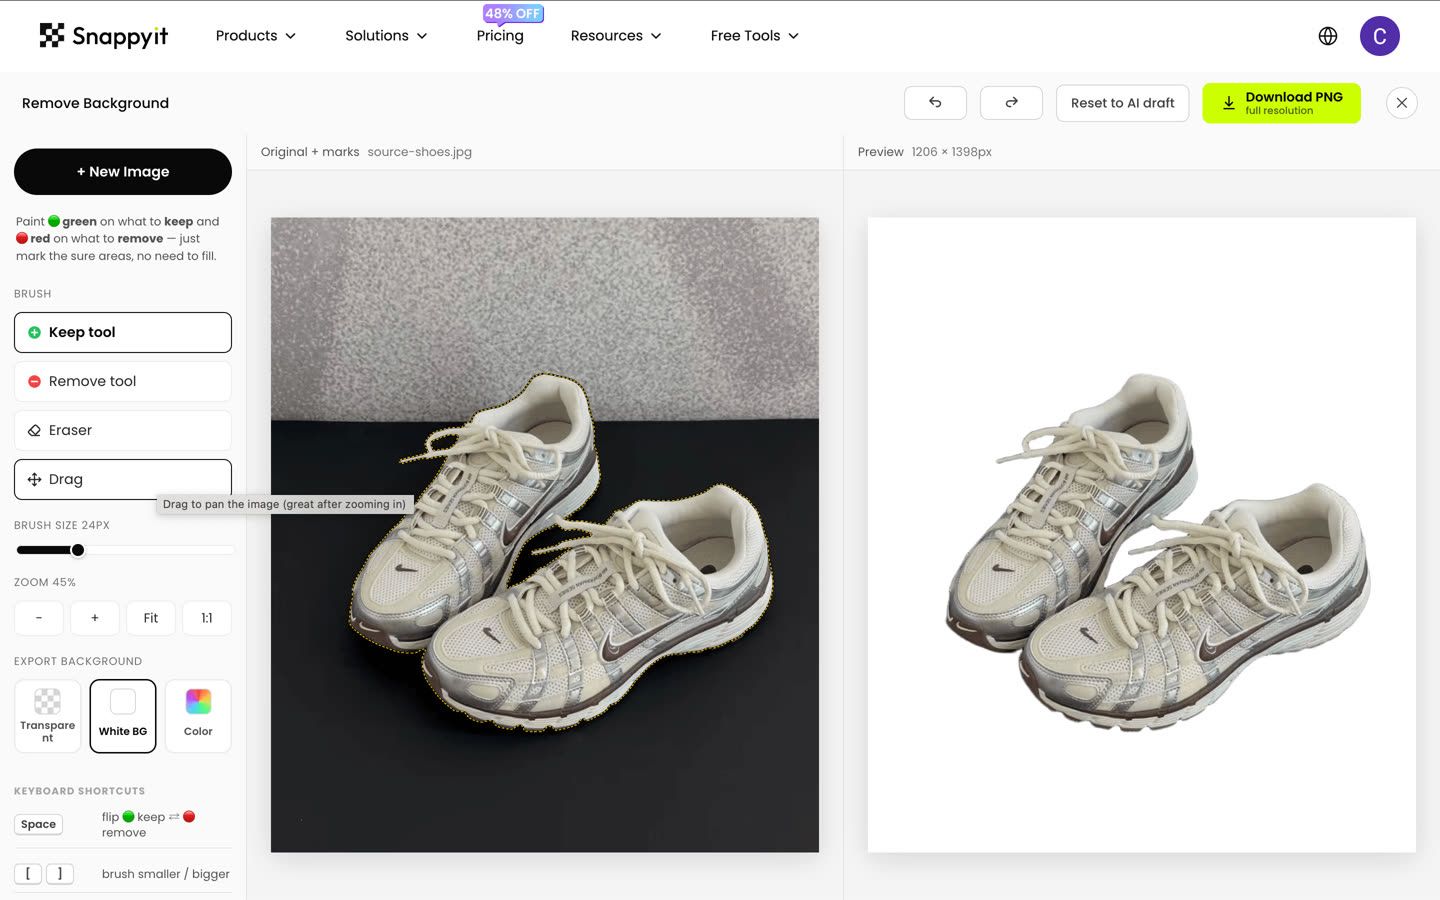The width and height of the screenshot is (1440, 900).
Task: Select the Keep tool
Action: click(123, 332)
